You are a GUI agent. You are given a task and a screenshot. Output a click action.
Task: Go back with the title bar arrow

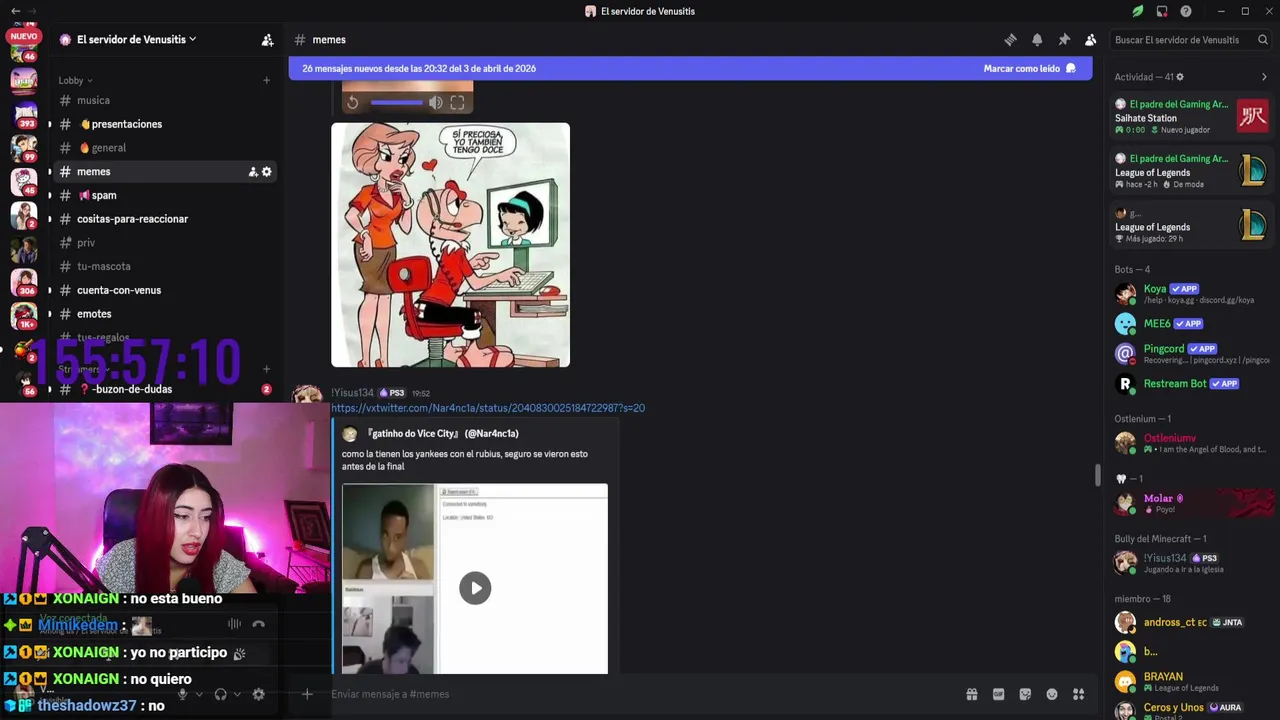pos(15,11)
